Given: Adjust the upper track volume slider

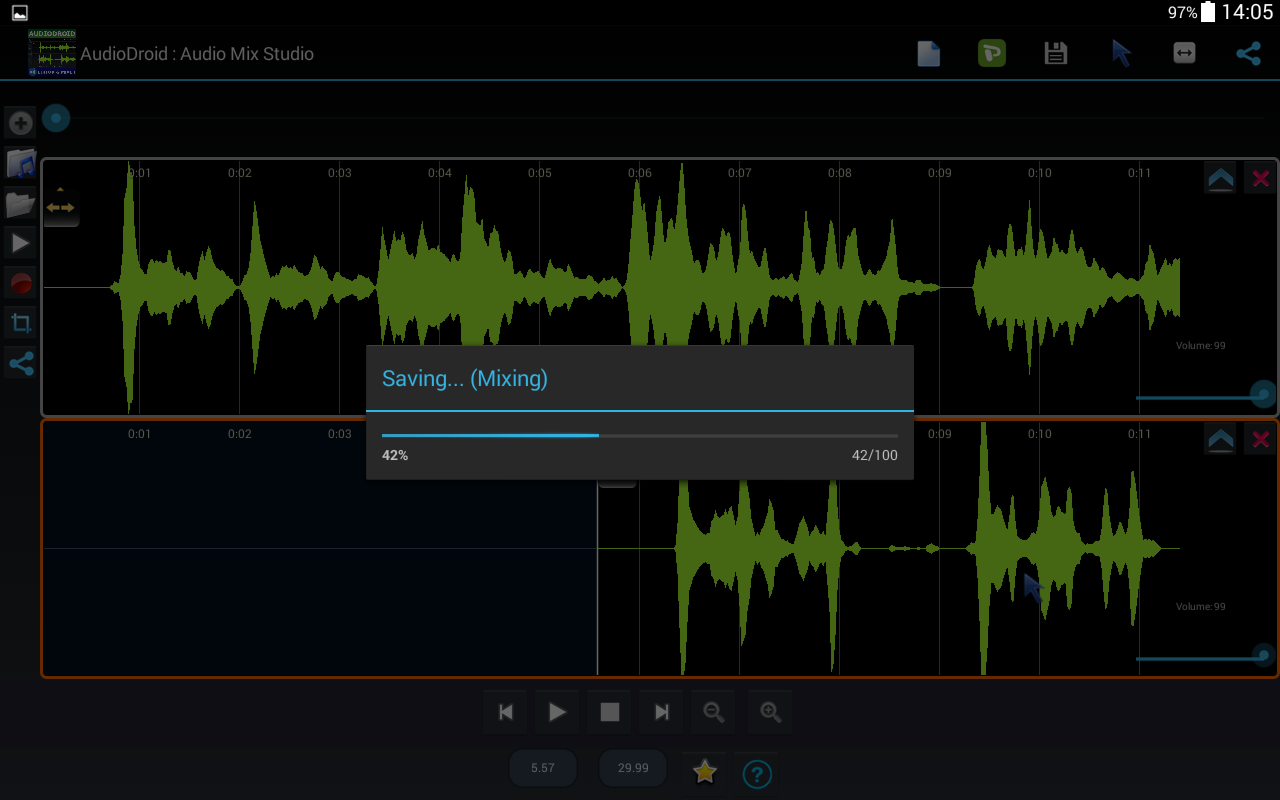Looking at the screenshot, I should click(1205, 396).
